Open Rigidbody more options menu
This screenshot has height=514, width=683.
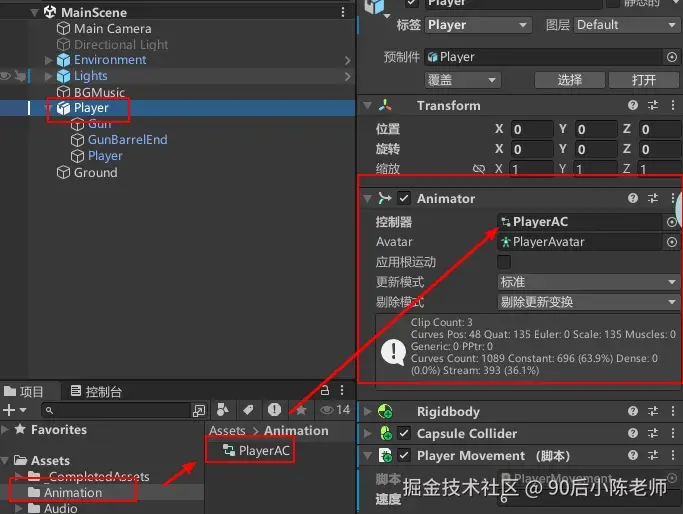673,411
